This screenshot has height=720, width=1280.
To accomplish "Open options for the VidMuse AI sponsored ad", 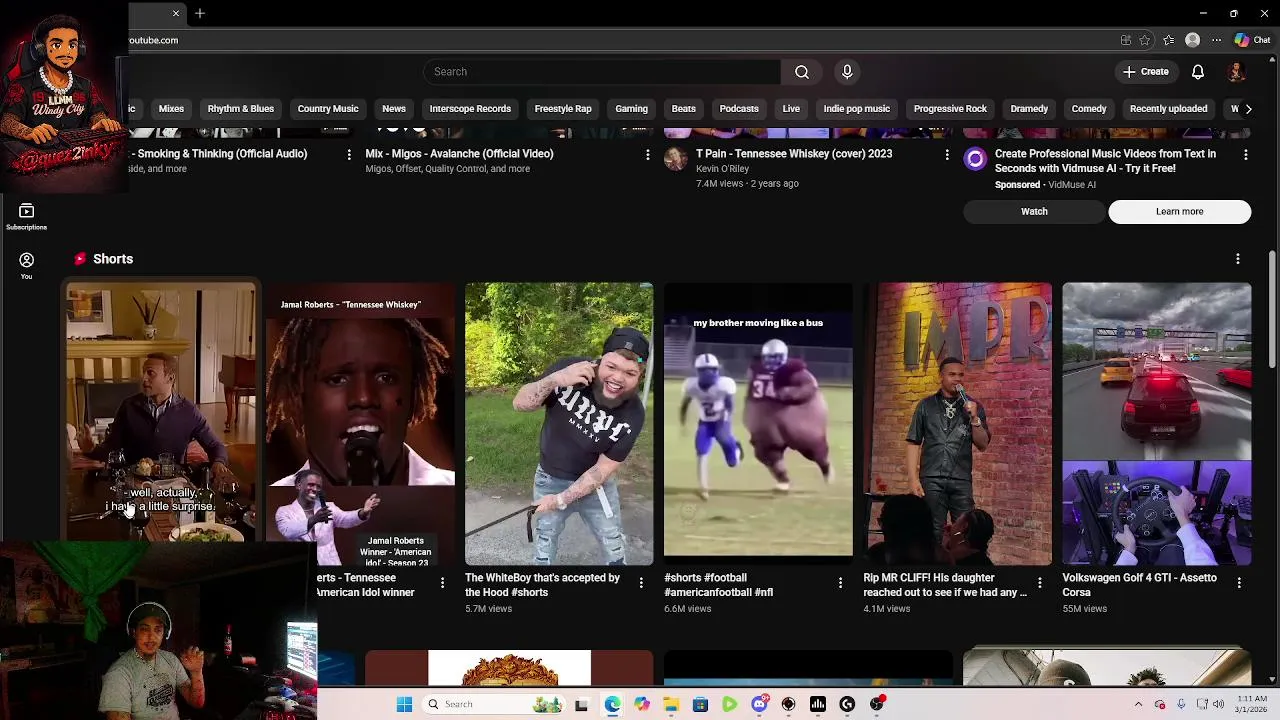I will pos(1245,155).
